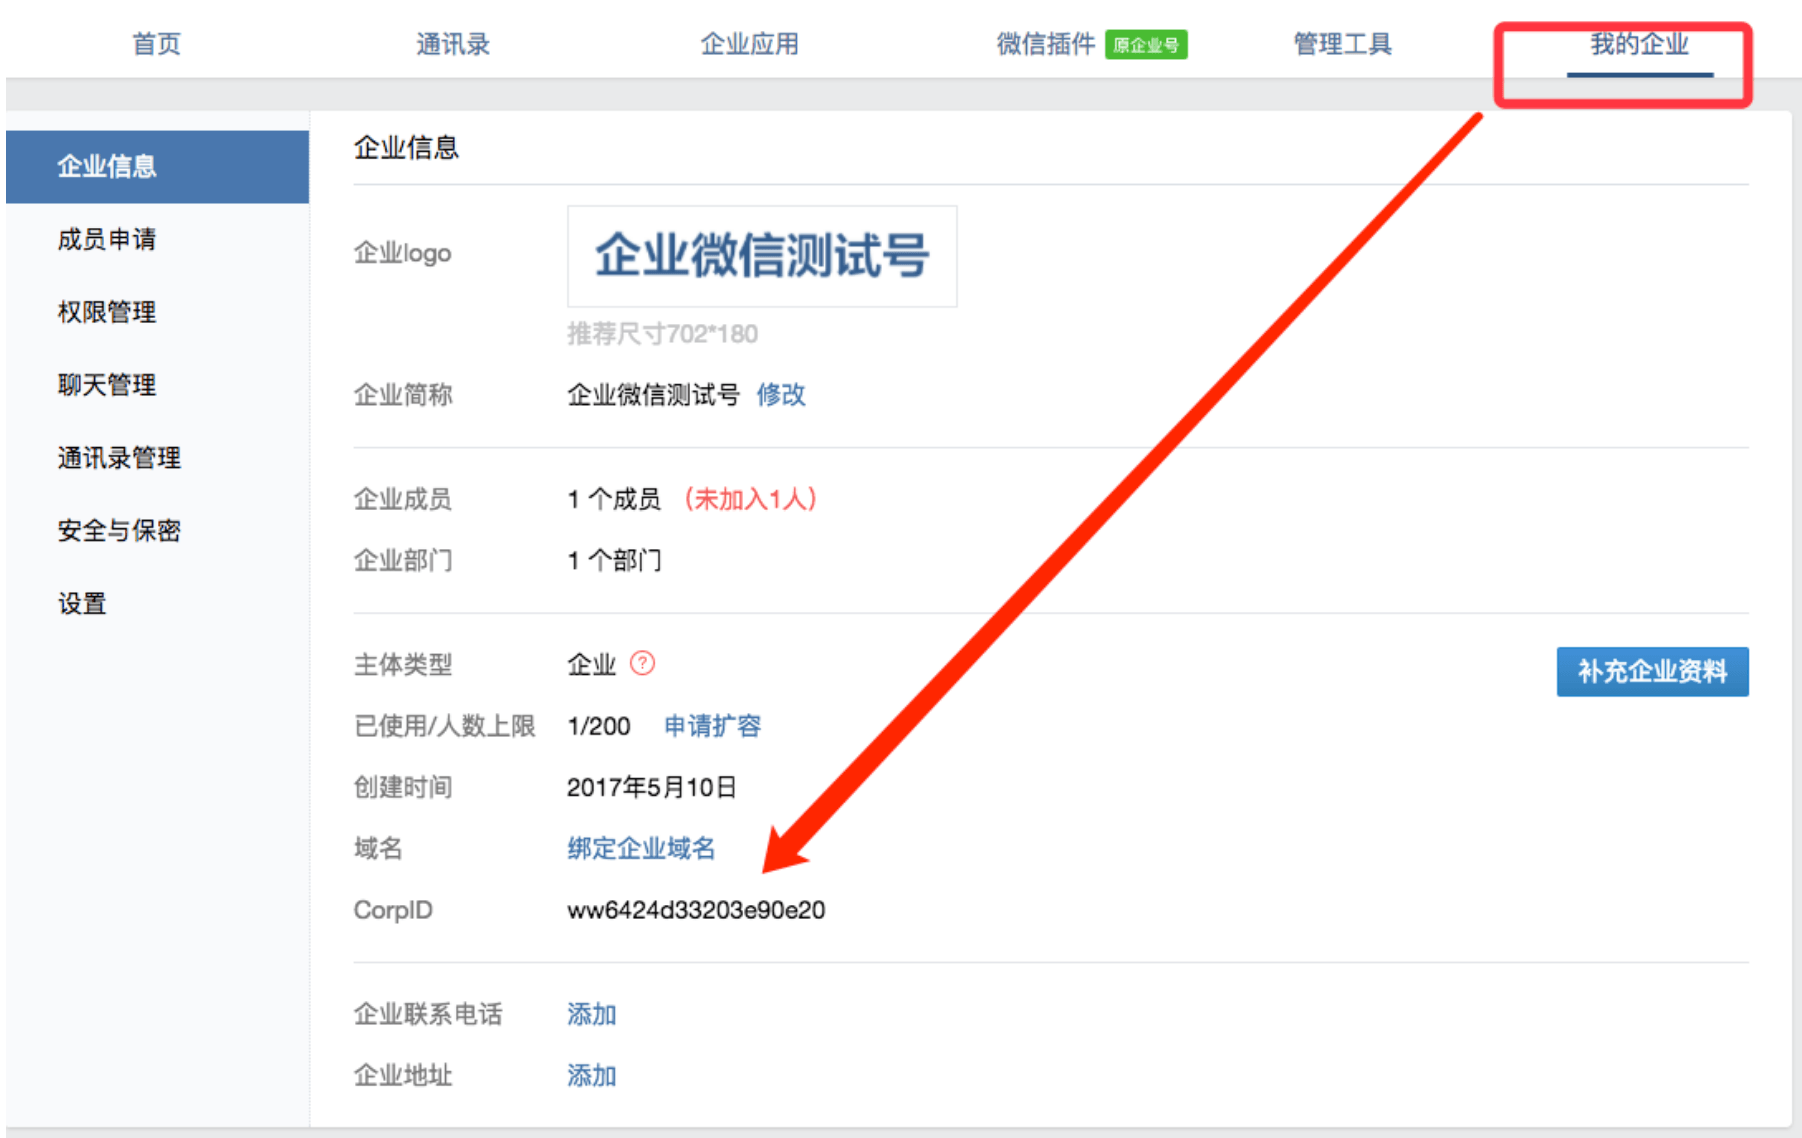Switch to the 通讯录 tab
The width and height of the screenshot is (1802, 1138).
[453, 44]
